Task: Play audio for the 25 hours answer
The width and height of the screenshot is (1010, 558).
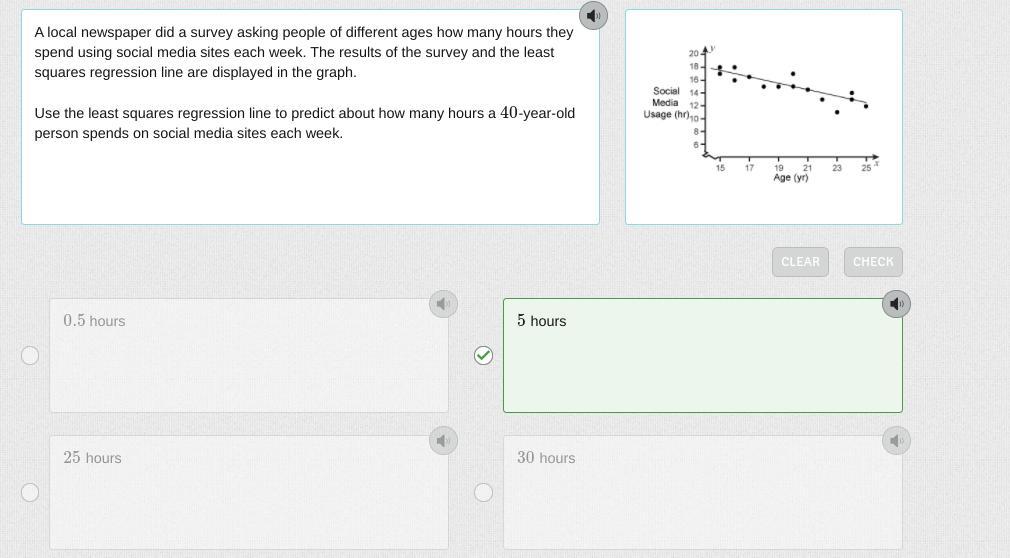Action: 443,441
